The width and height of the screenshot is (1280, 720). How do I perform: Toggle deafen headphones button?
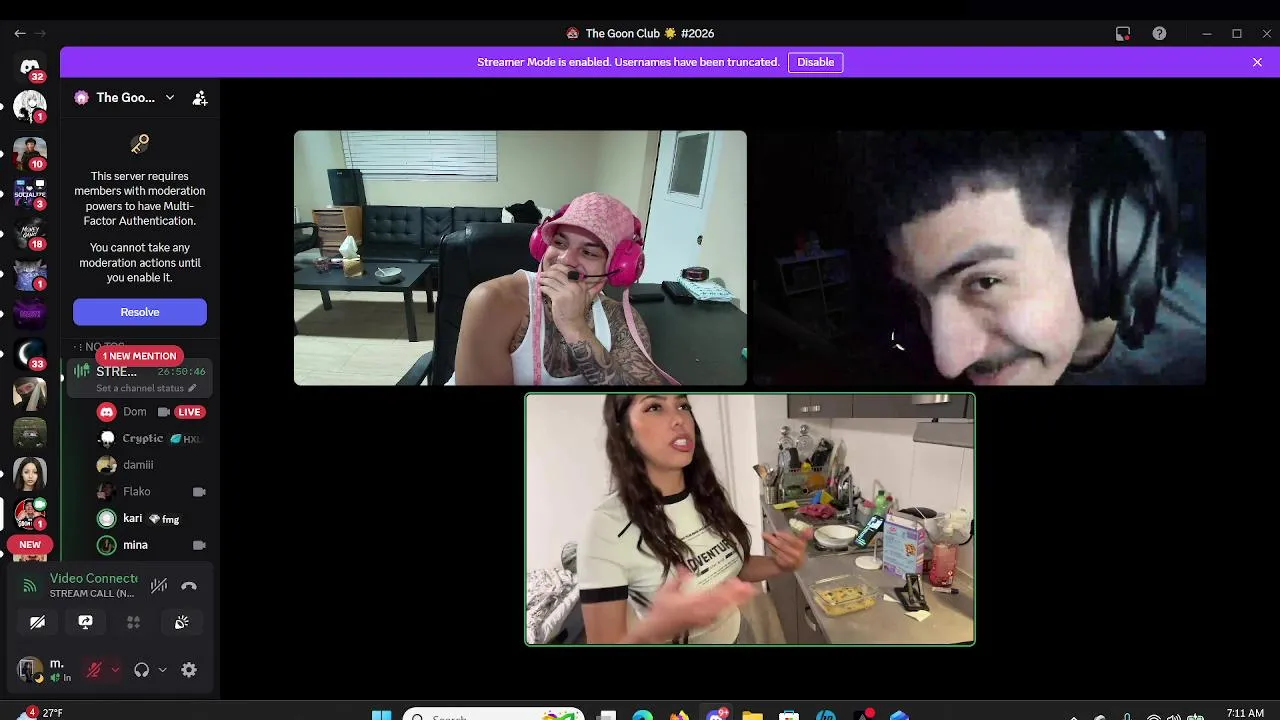pos(141,670)
